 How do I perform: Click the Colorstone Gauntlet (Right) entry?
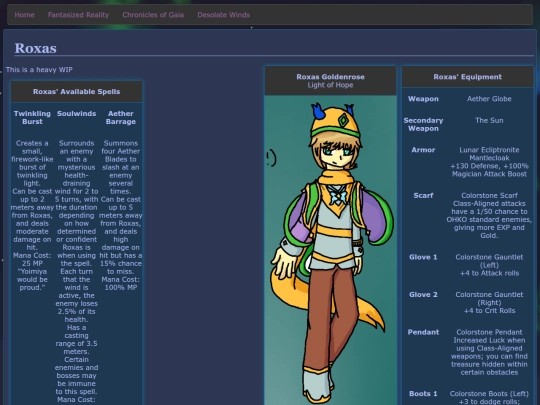[x=489, y=303]
